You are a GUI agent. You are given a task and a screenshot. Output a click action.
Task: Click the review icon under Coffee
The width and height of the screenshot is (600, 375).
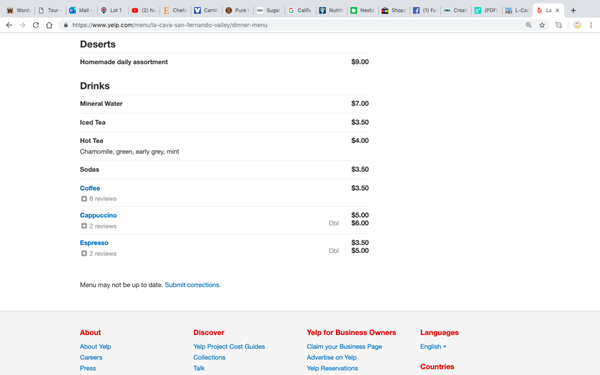tap(84, 199)
